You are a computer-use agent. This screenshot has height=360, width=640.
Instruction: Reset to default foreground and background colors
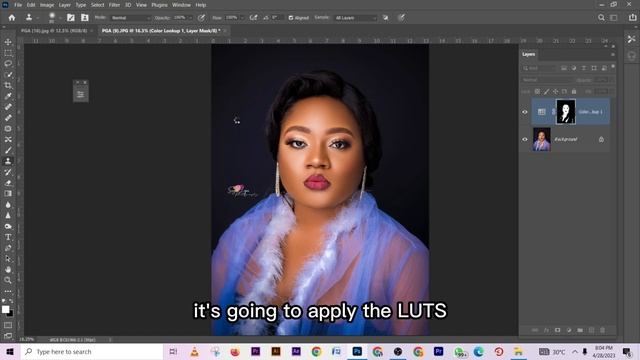(x=4, y=301)
